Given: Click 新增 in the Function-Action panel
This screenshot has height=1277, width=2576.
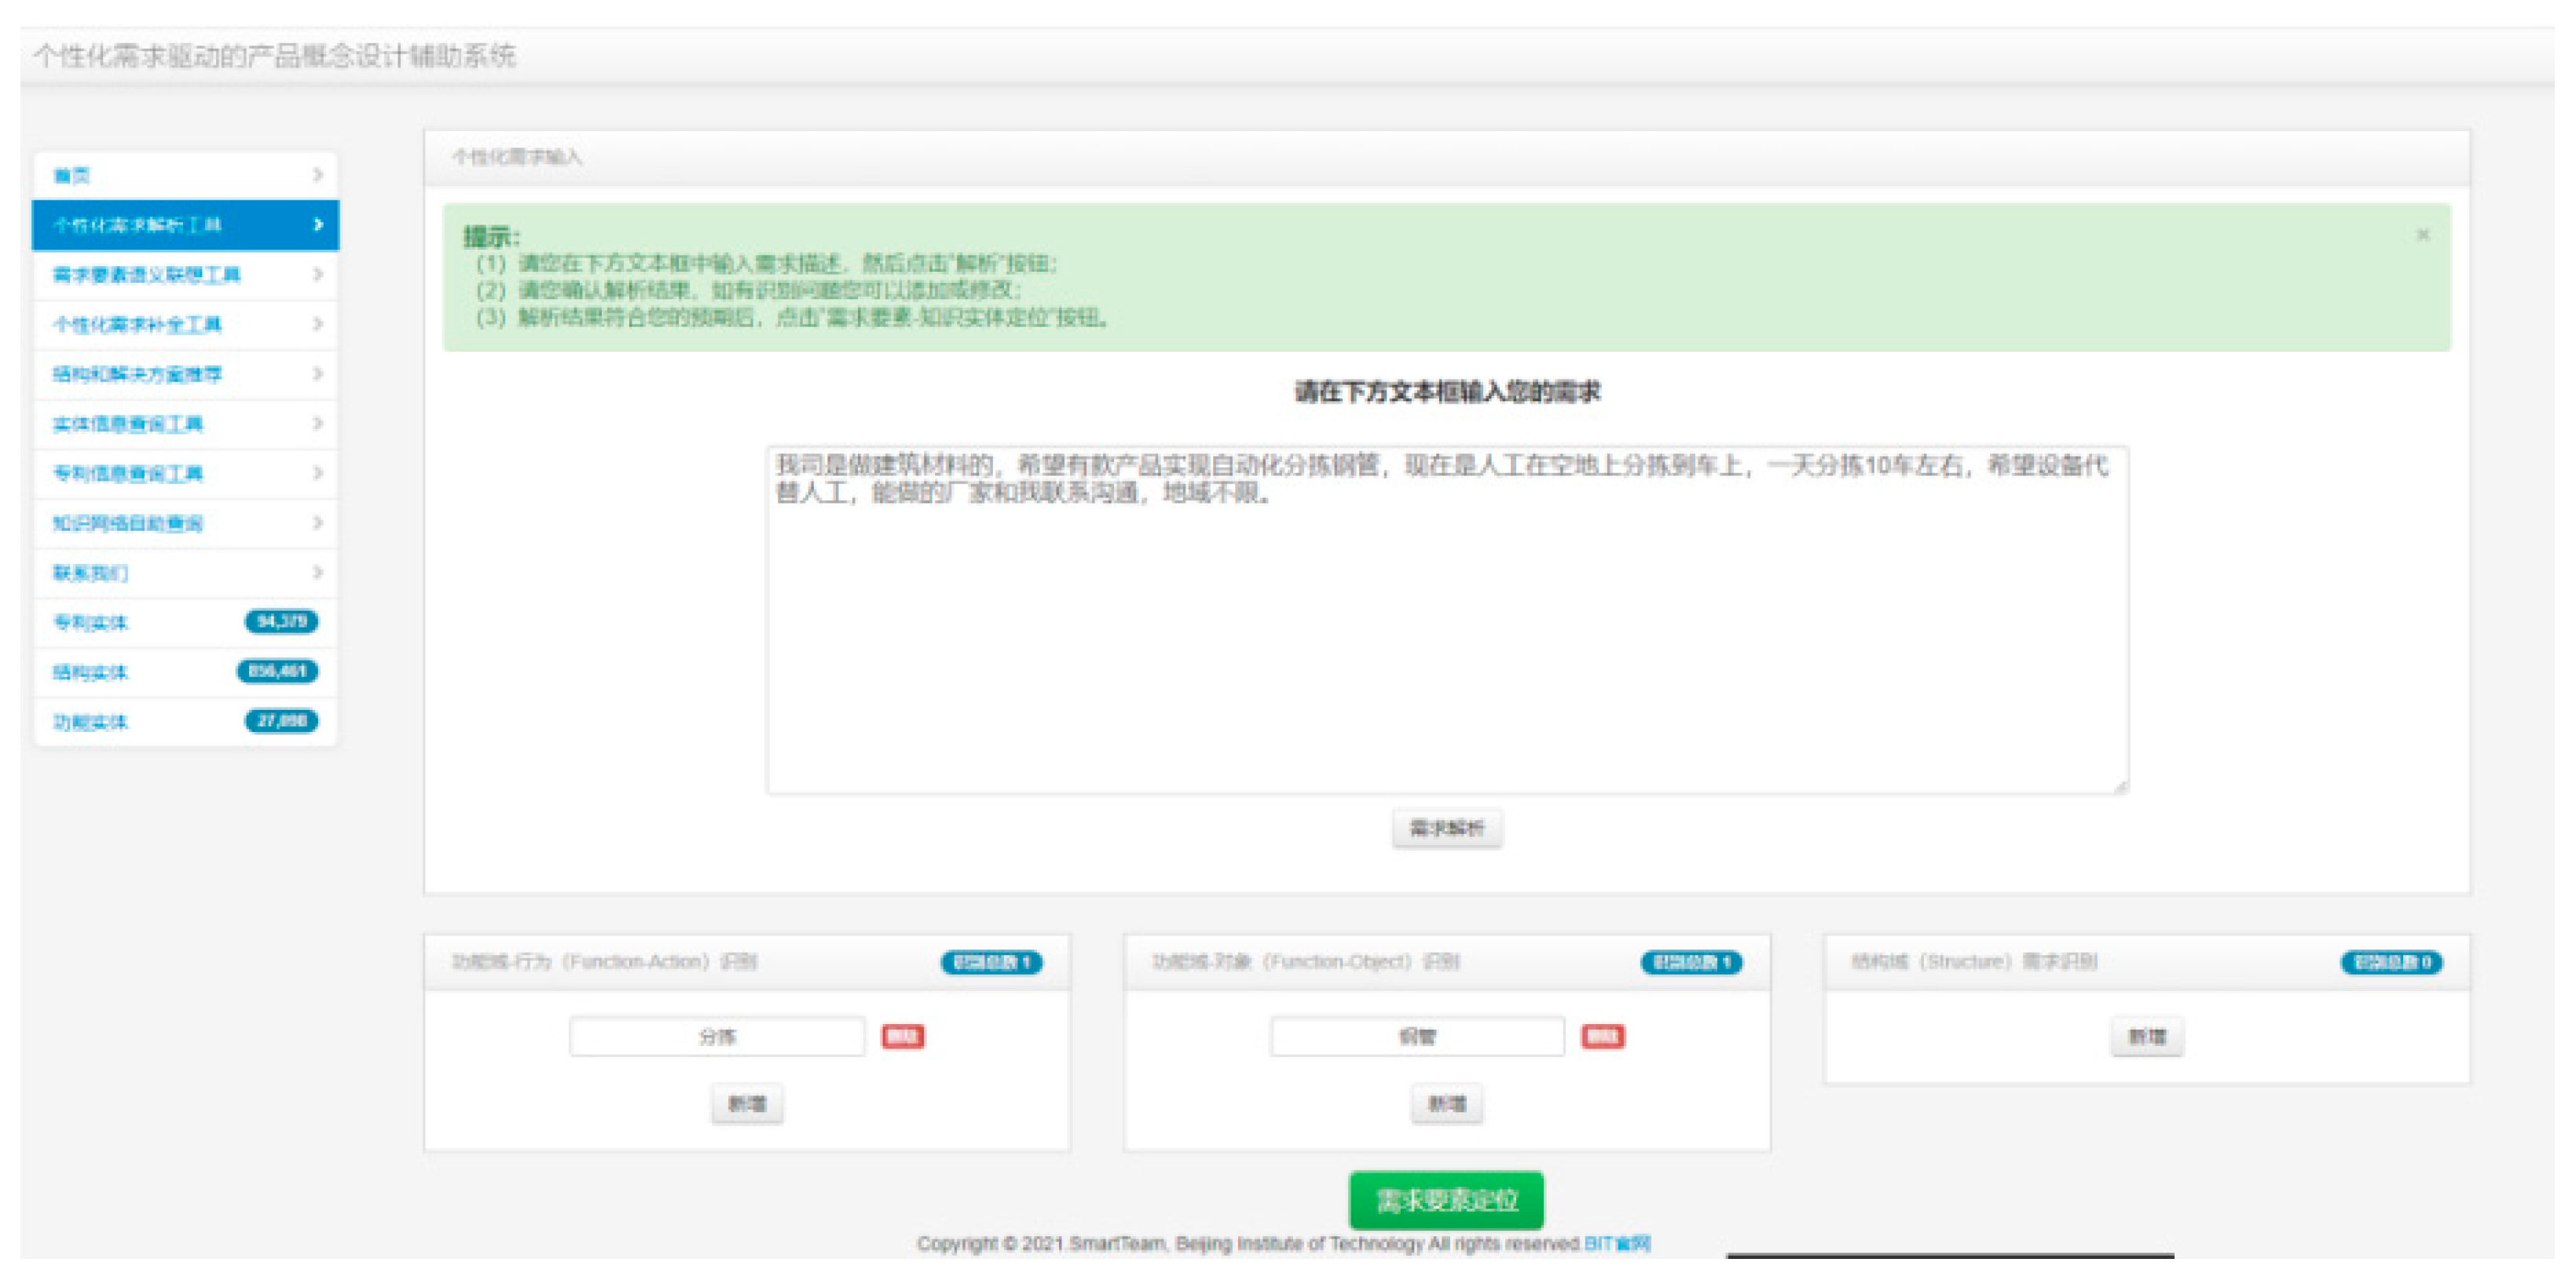Looking at the screenshot, I should [x=747, y=1103].
